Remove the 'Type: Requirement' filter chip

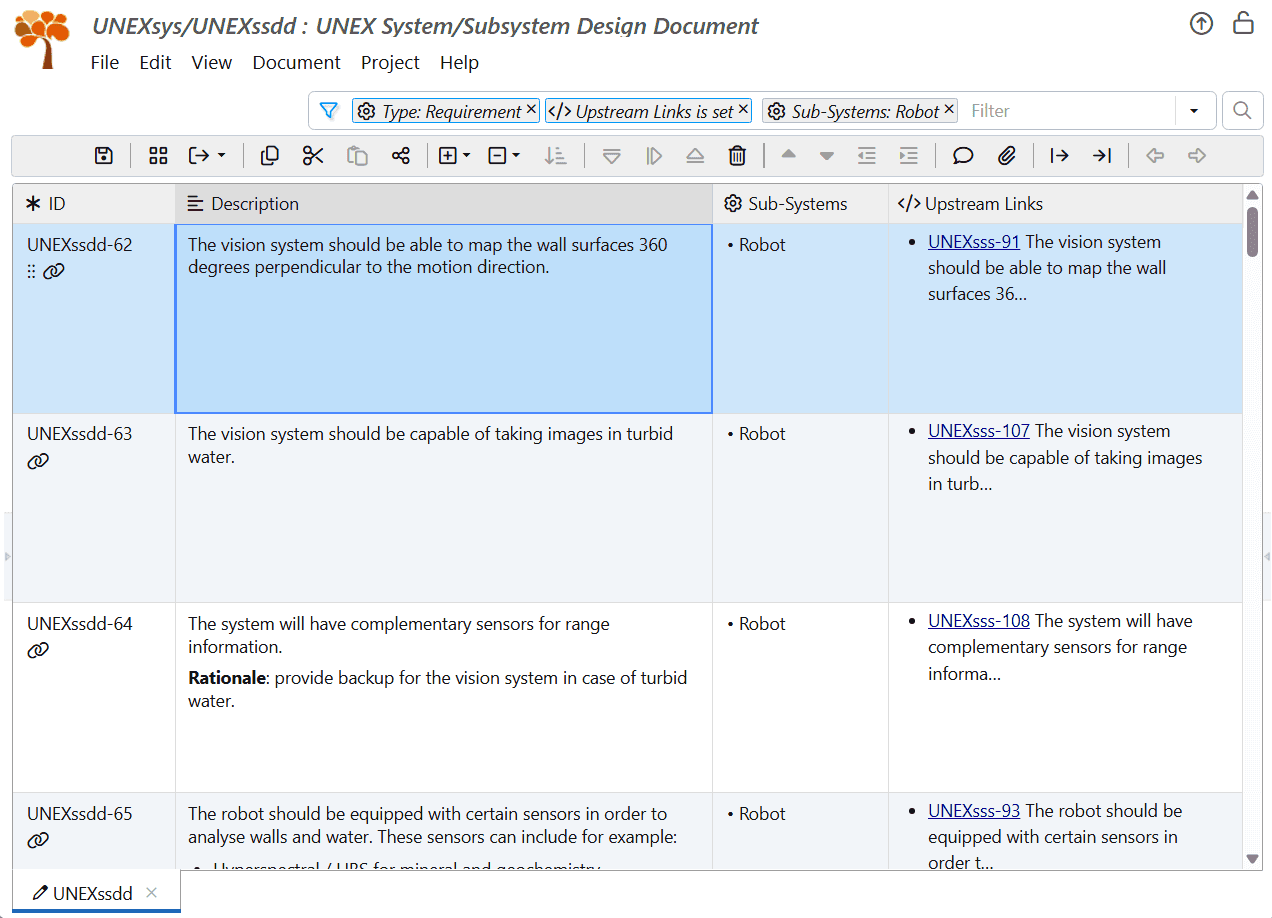click(531, 110)
